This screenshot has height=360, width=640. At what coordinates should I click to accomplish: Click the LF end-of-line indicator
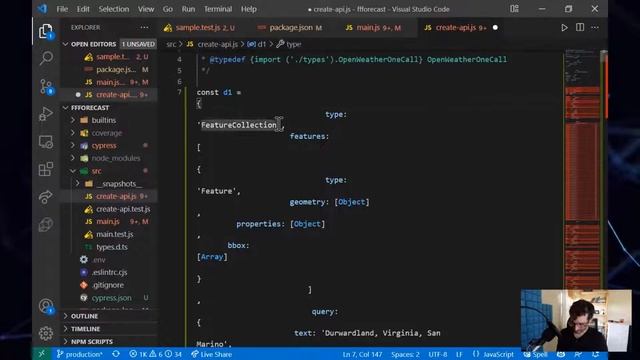[x=459, y=354]
